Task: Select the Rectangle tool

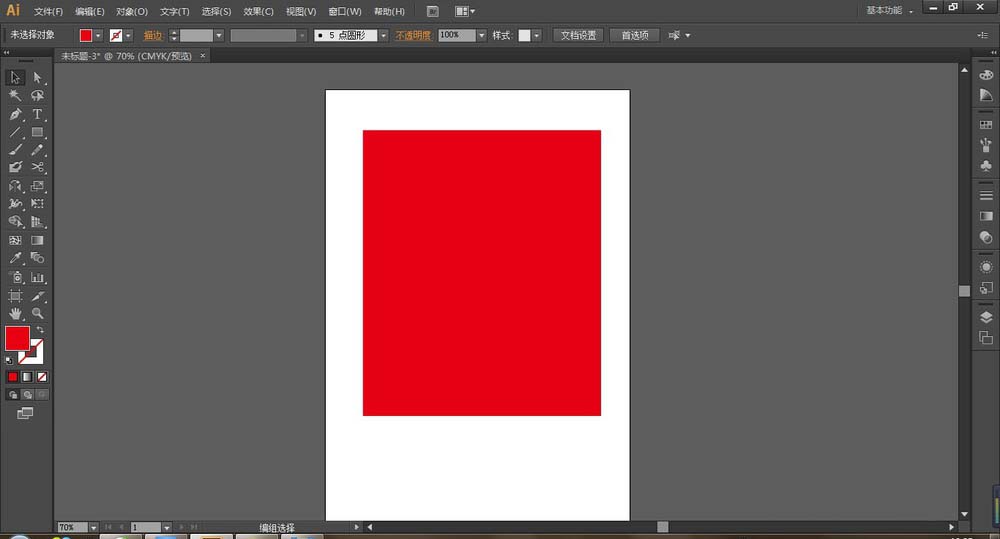Action: click(x=38, y=132)
